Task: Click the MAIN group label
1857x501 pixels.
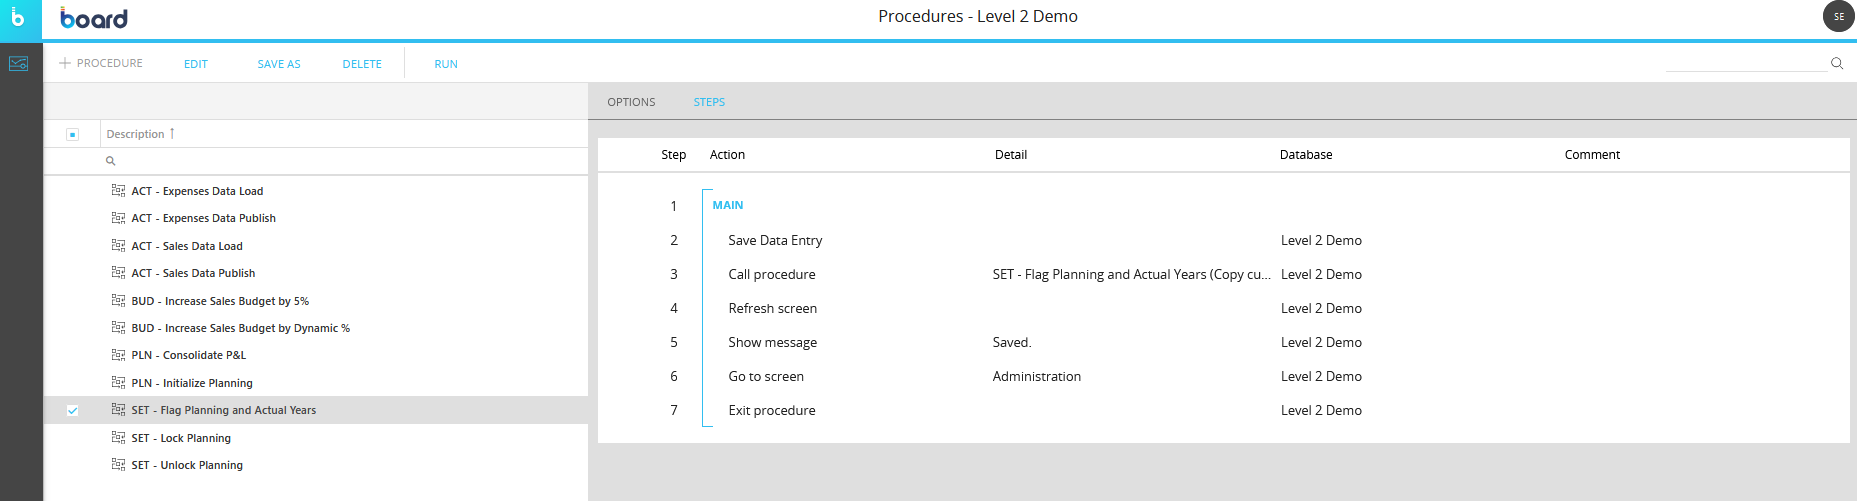Action: click(x=727, y=205)
